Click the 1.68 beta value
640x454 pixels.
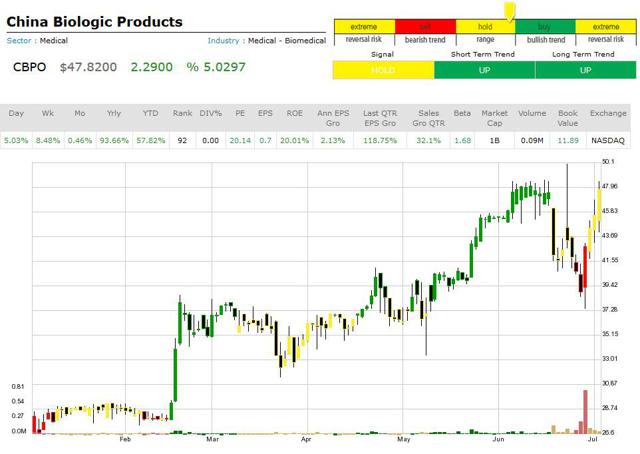click(x=462, y=140)
